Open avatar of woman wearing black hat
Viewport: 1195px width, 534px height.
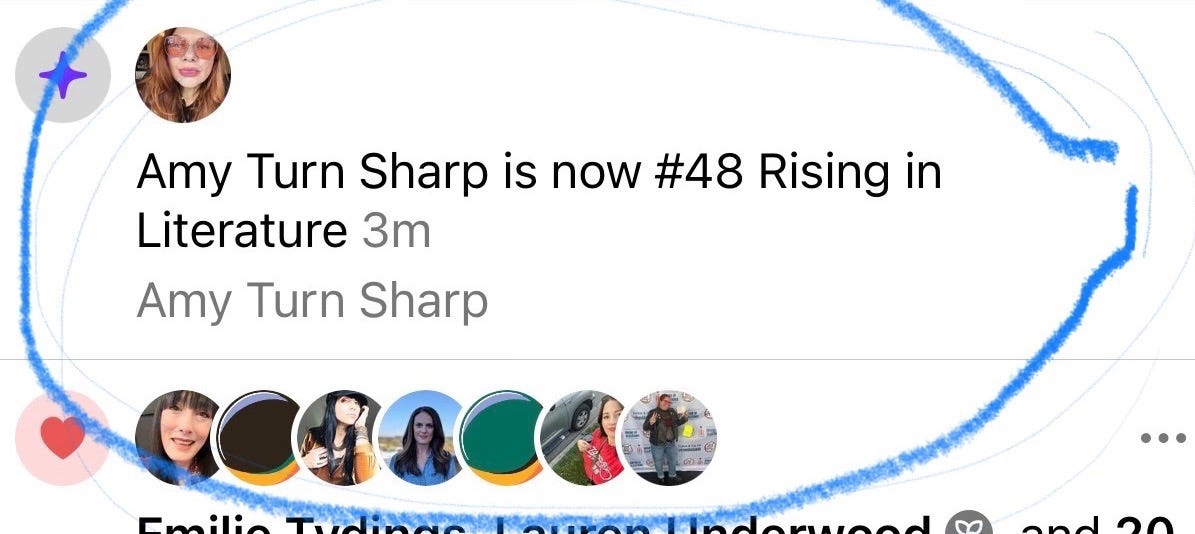tap(339, 438)
